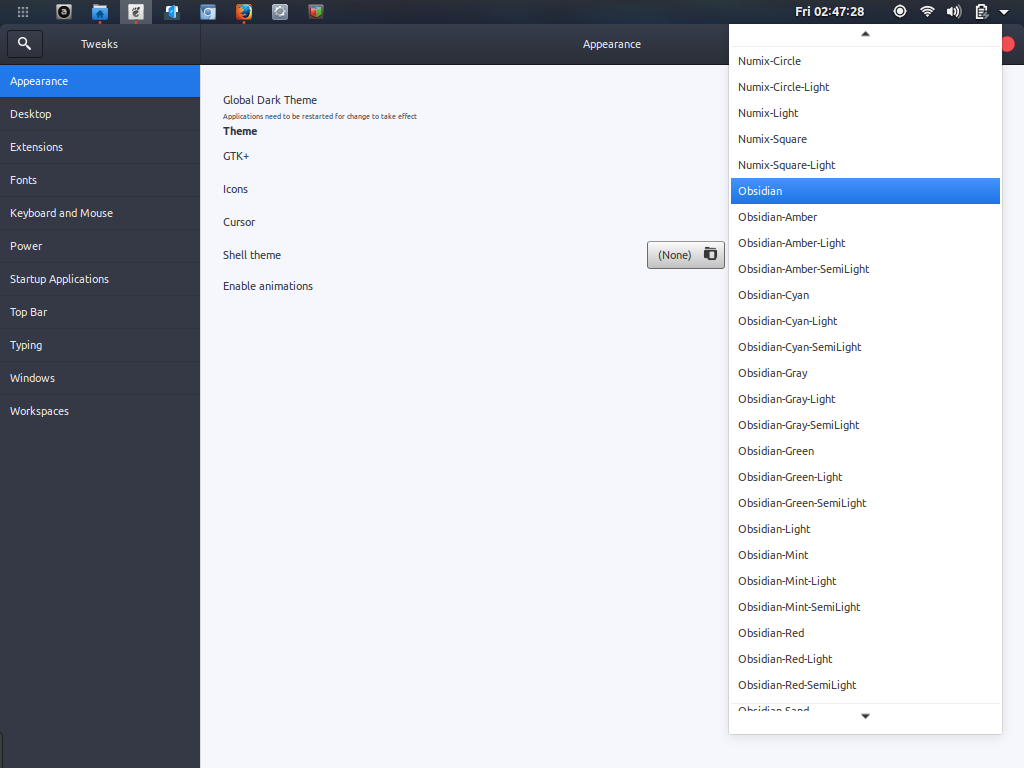The image size is (1024, 768).
Task: Click the Shell theme (None) file chooser button
Action: point(686,255)
